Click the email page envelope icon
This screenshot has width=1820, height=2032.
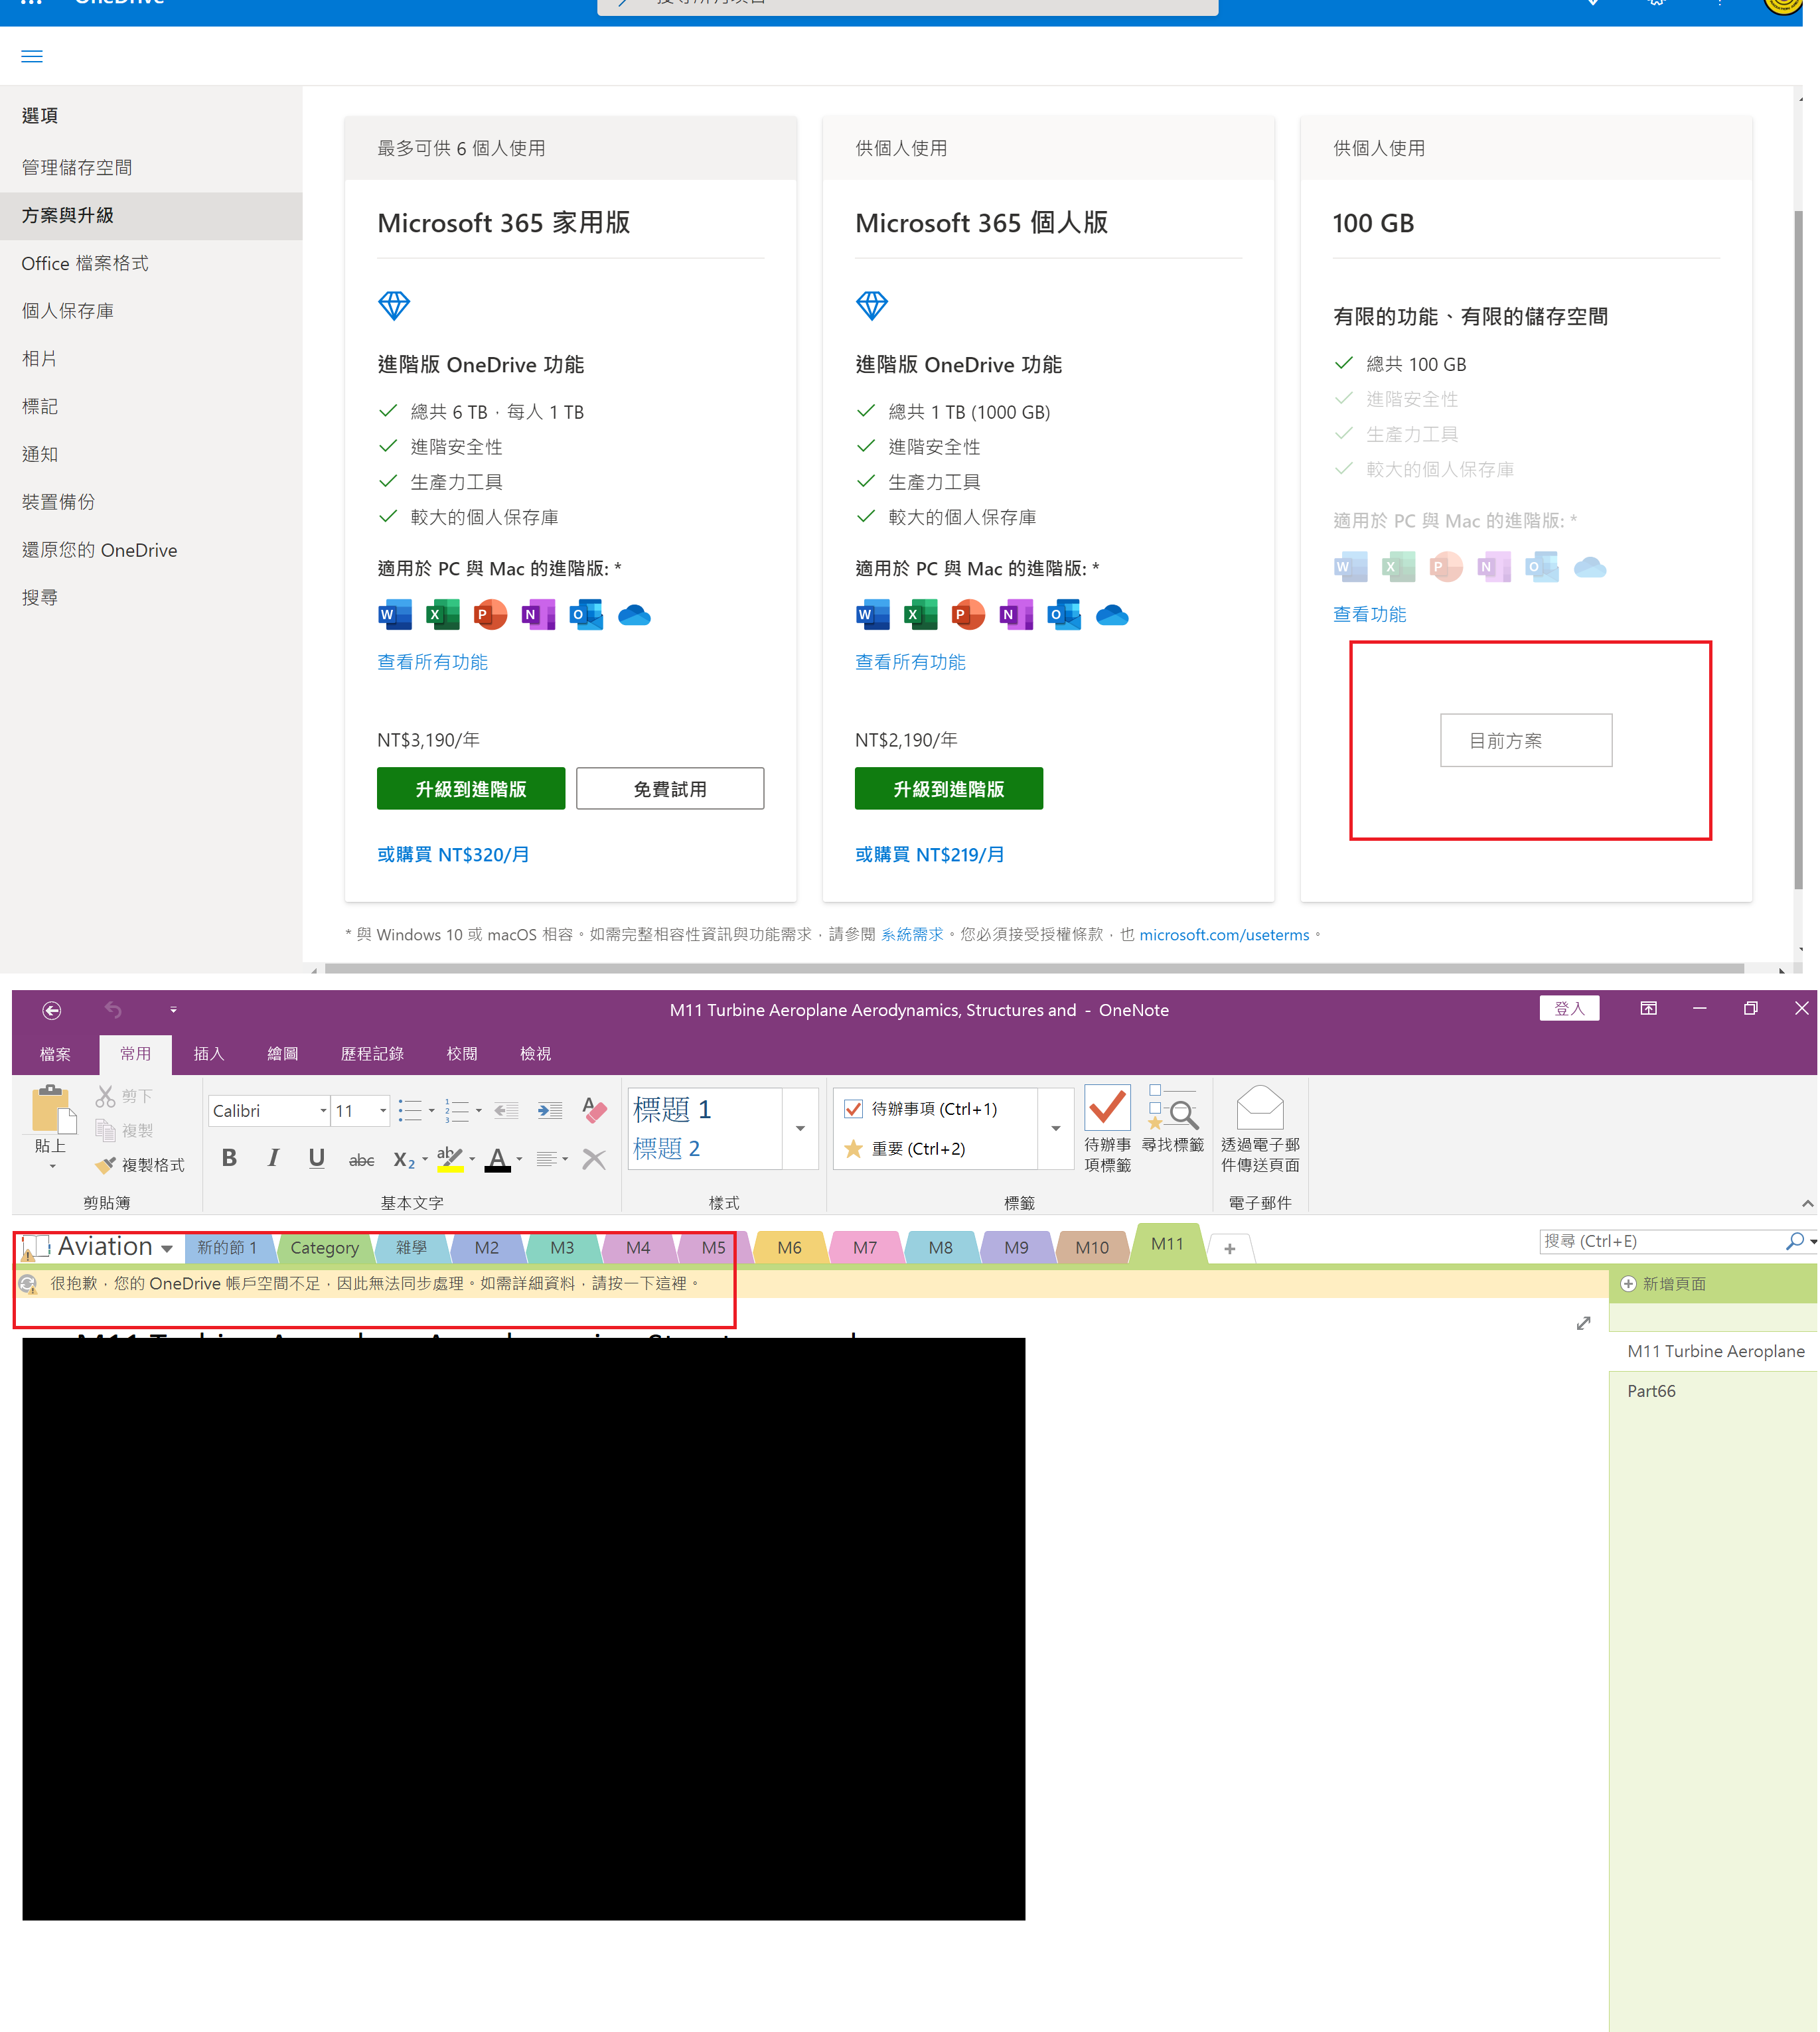1259,1108
